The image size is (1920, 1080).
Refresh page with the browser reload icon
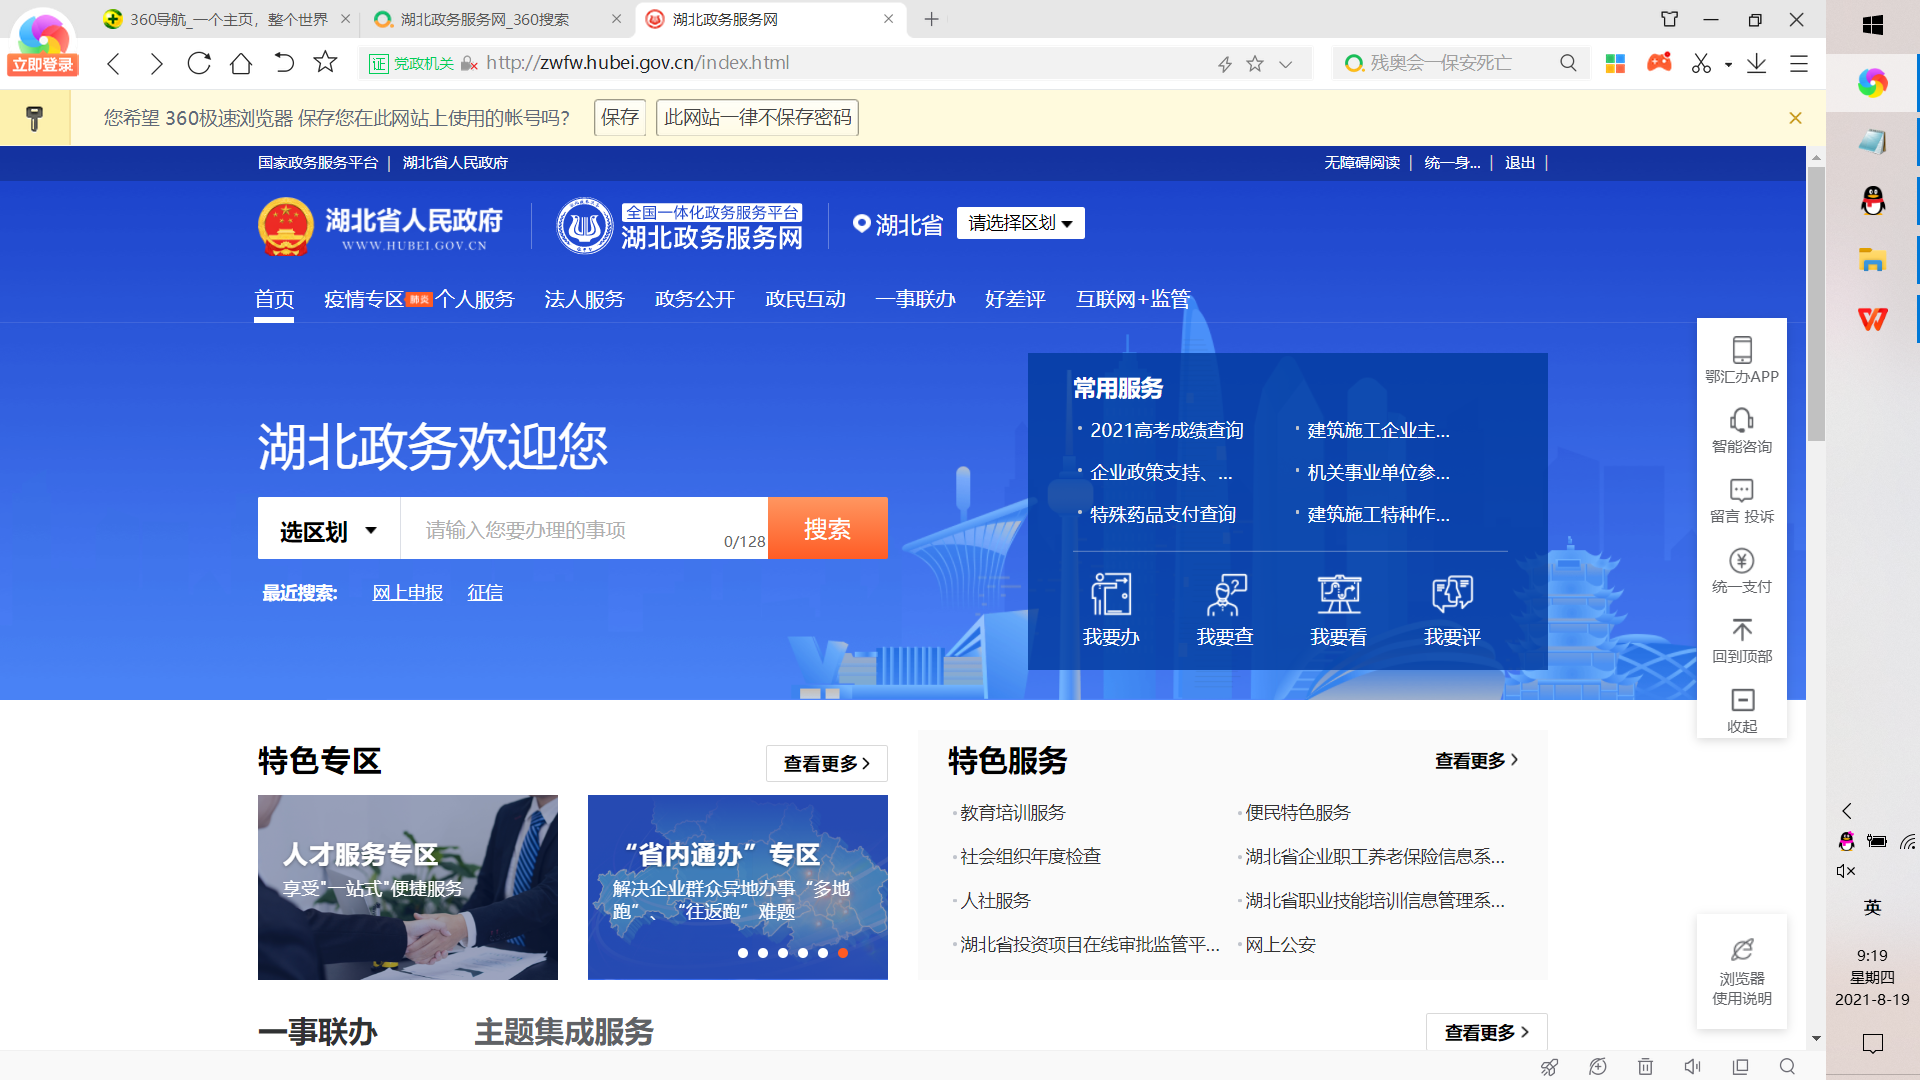[199, 64]
